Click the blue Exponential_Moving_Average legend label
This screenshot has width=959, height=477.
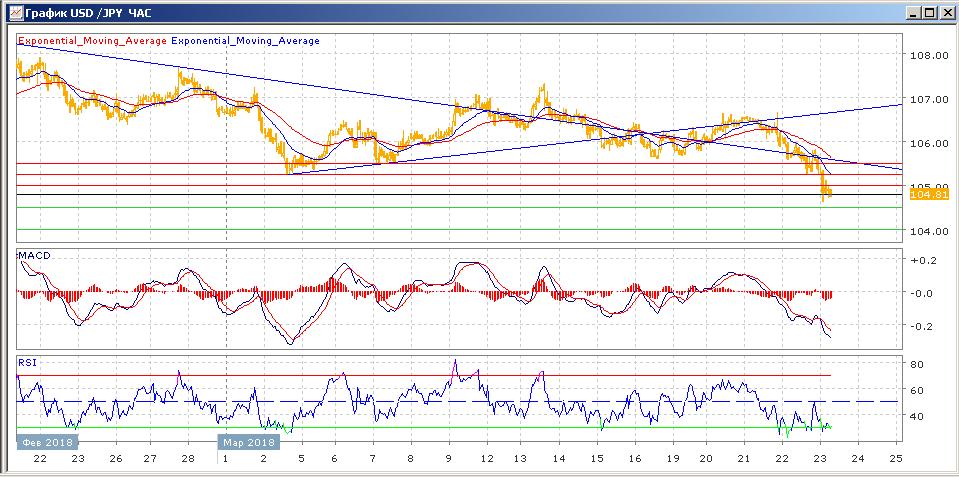(x=246, y=41)
